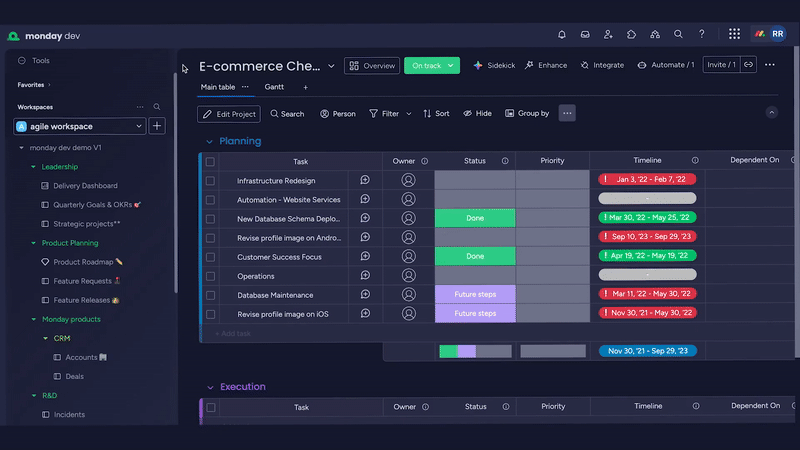
Task: Open the Overview button
Action: (x=372, y=65)
